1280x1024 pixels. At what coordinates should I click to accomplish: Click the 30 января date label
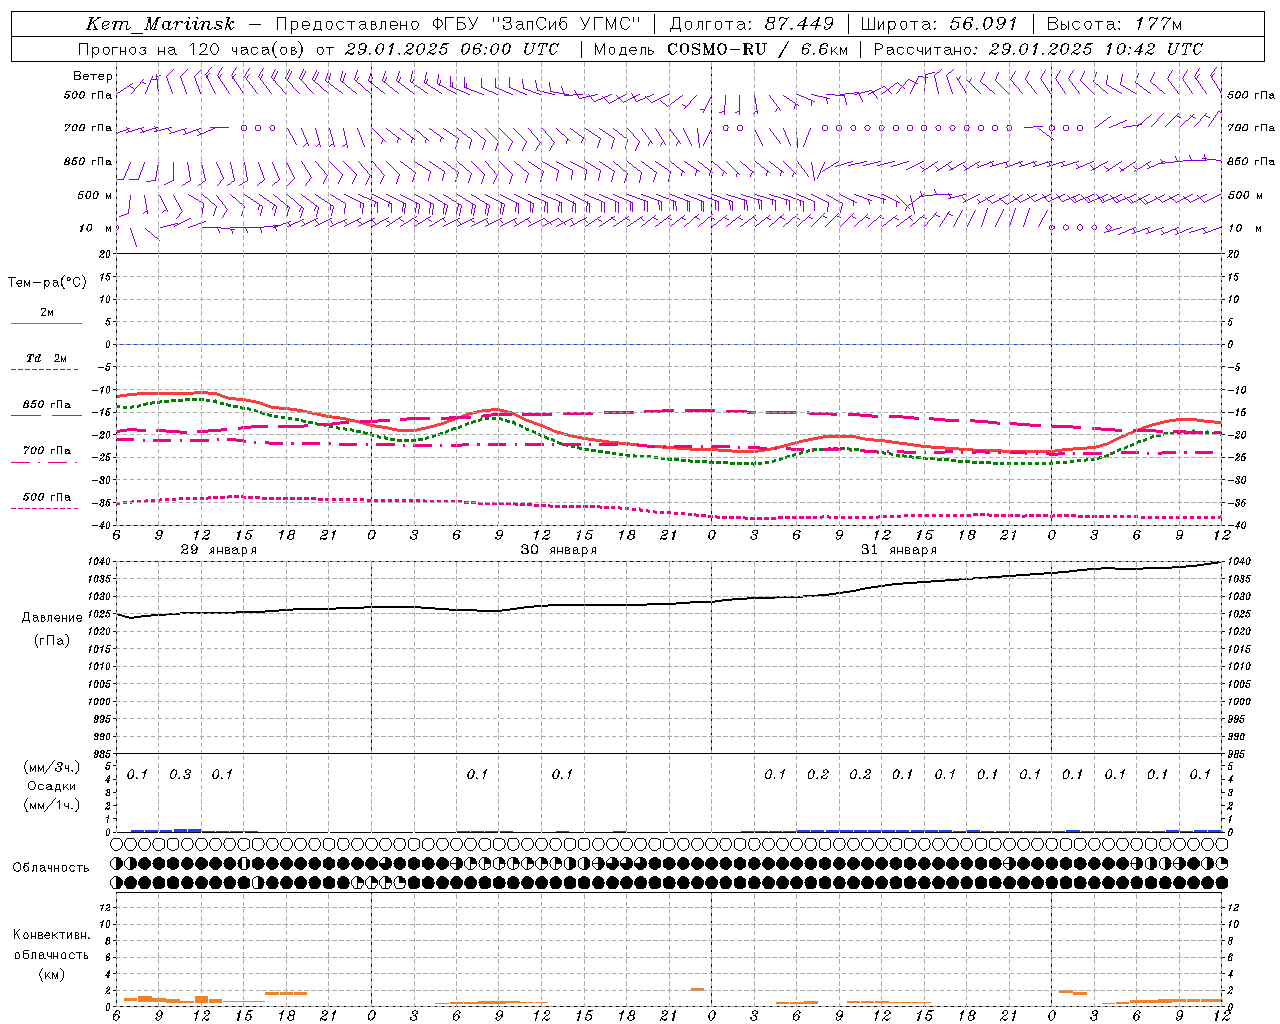(558, 550)
